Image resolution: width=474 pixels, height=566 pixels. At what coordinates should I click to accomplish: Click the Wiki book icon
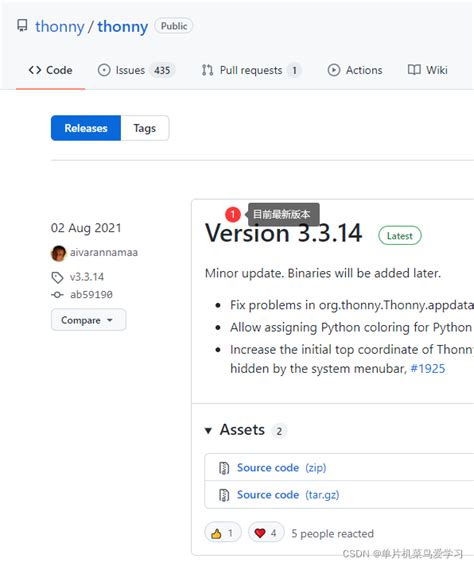pos(414,70)
